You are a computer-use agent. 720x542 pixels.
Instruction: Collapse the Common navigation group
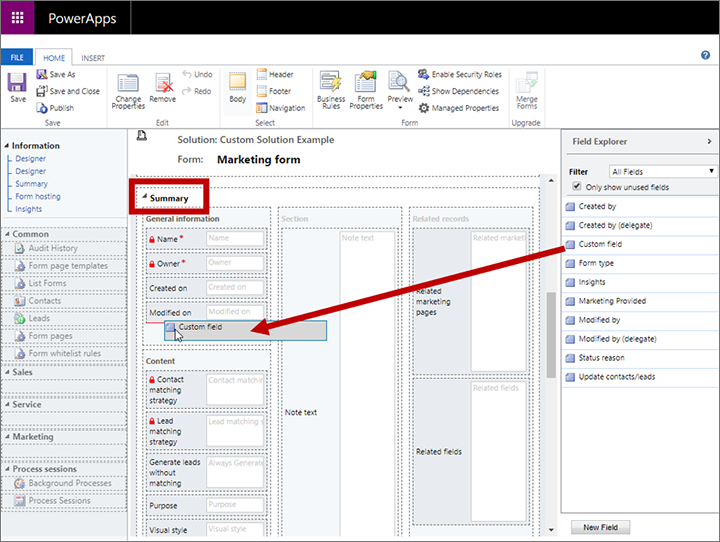[7, 234]
